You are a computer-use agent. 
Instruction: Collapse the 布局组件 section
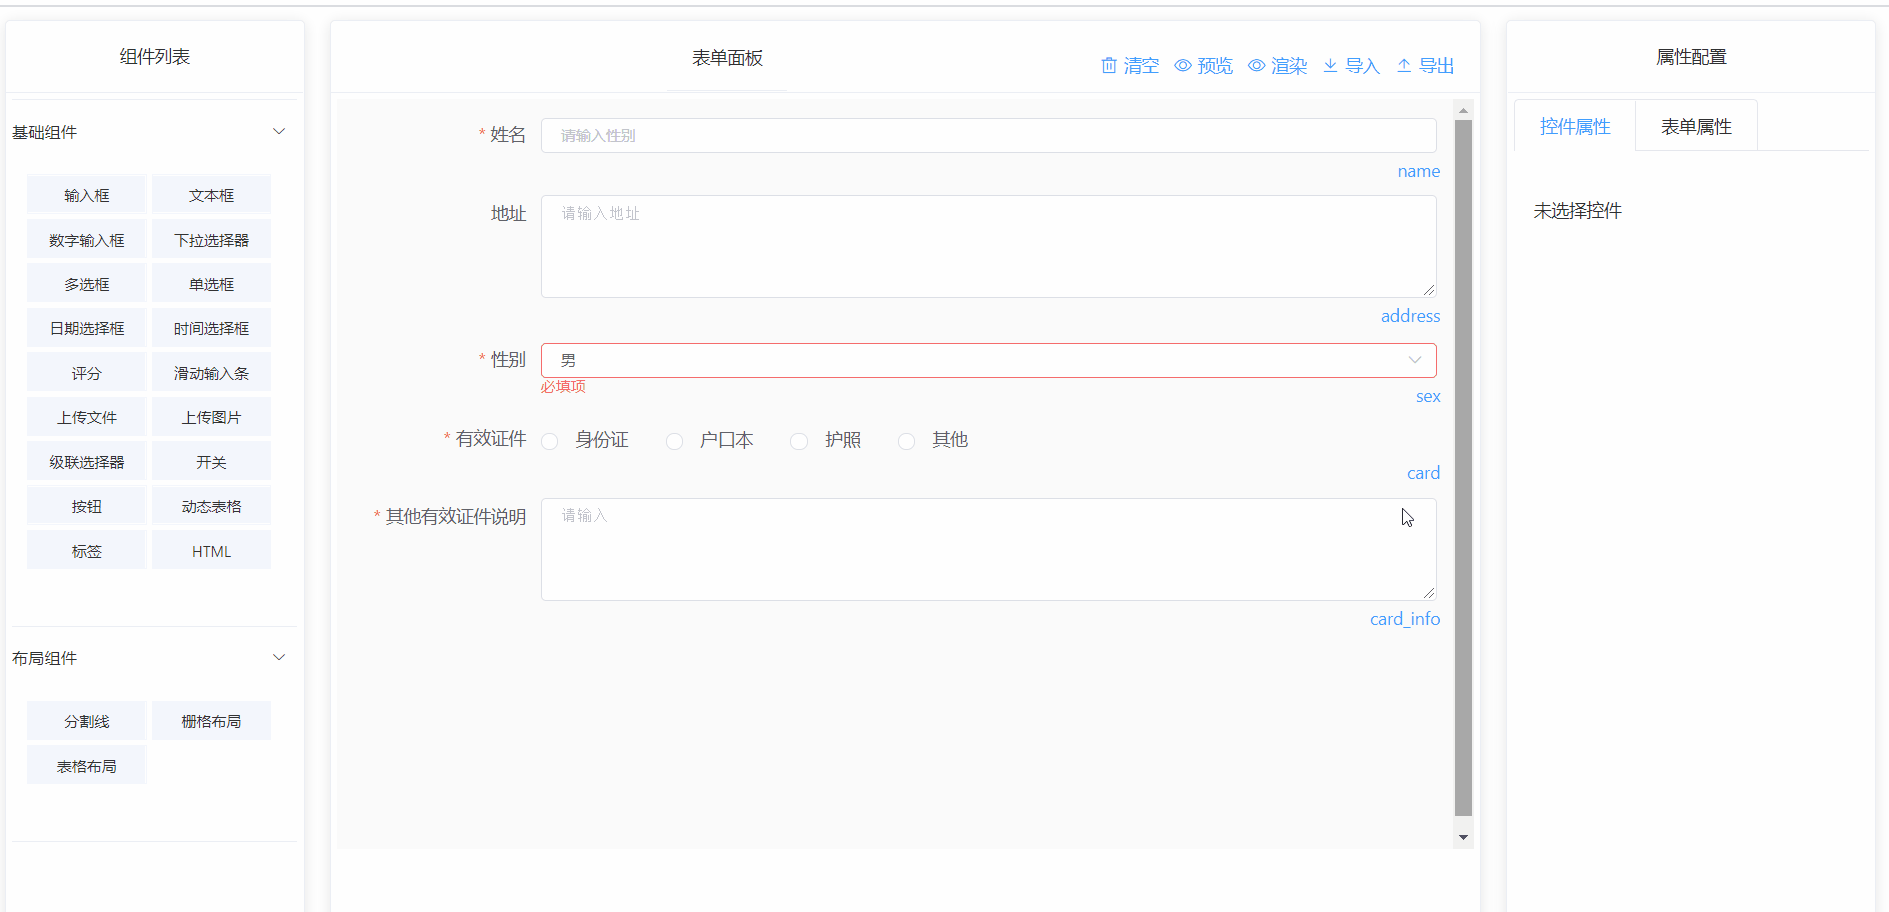click(x=279, y=658)
